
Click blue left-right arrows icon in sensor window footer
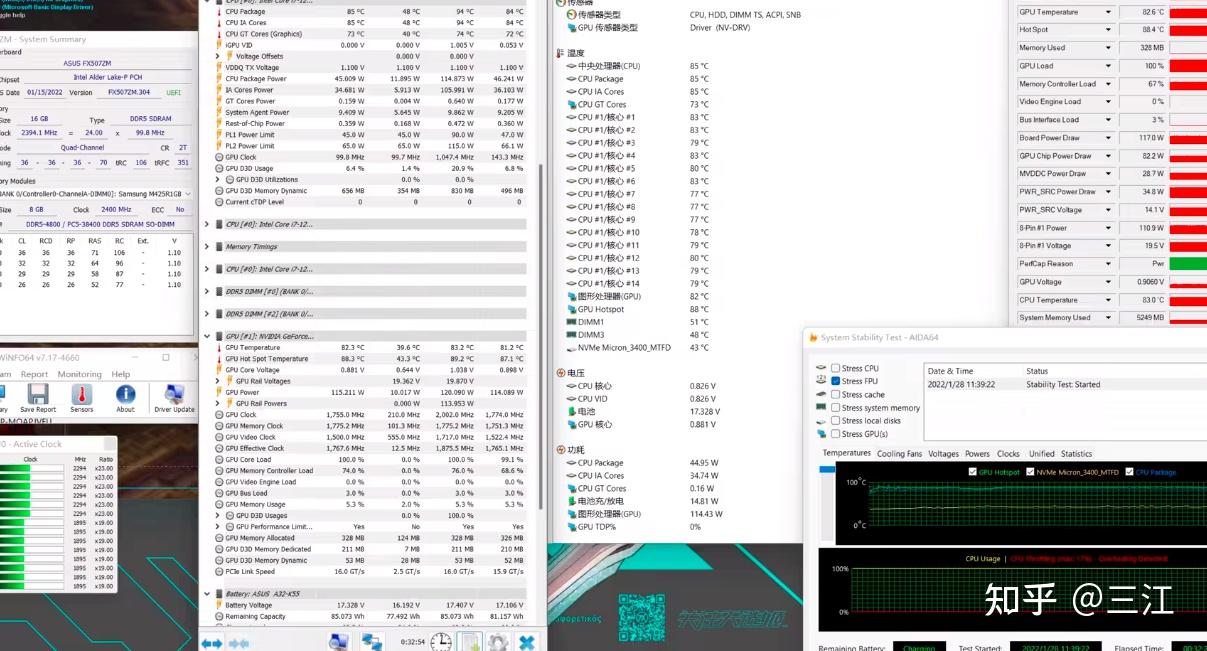(x=211, y=643)
